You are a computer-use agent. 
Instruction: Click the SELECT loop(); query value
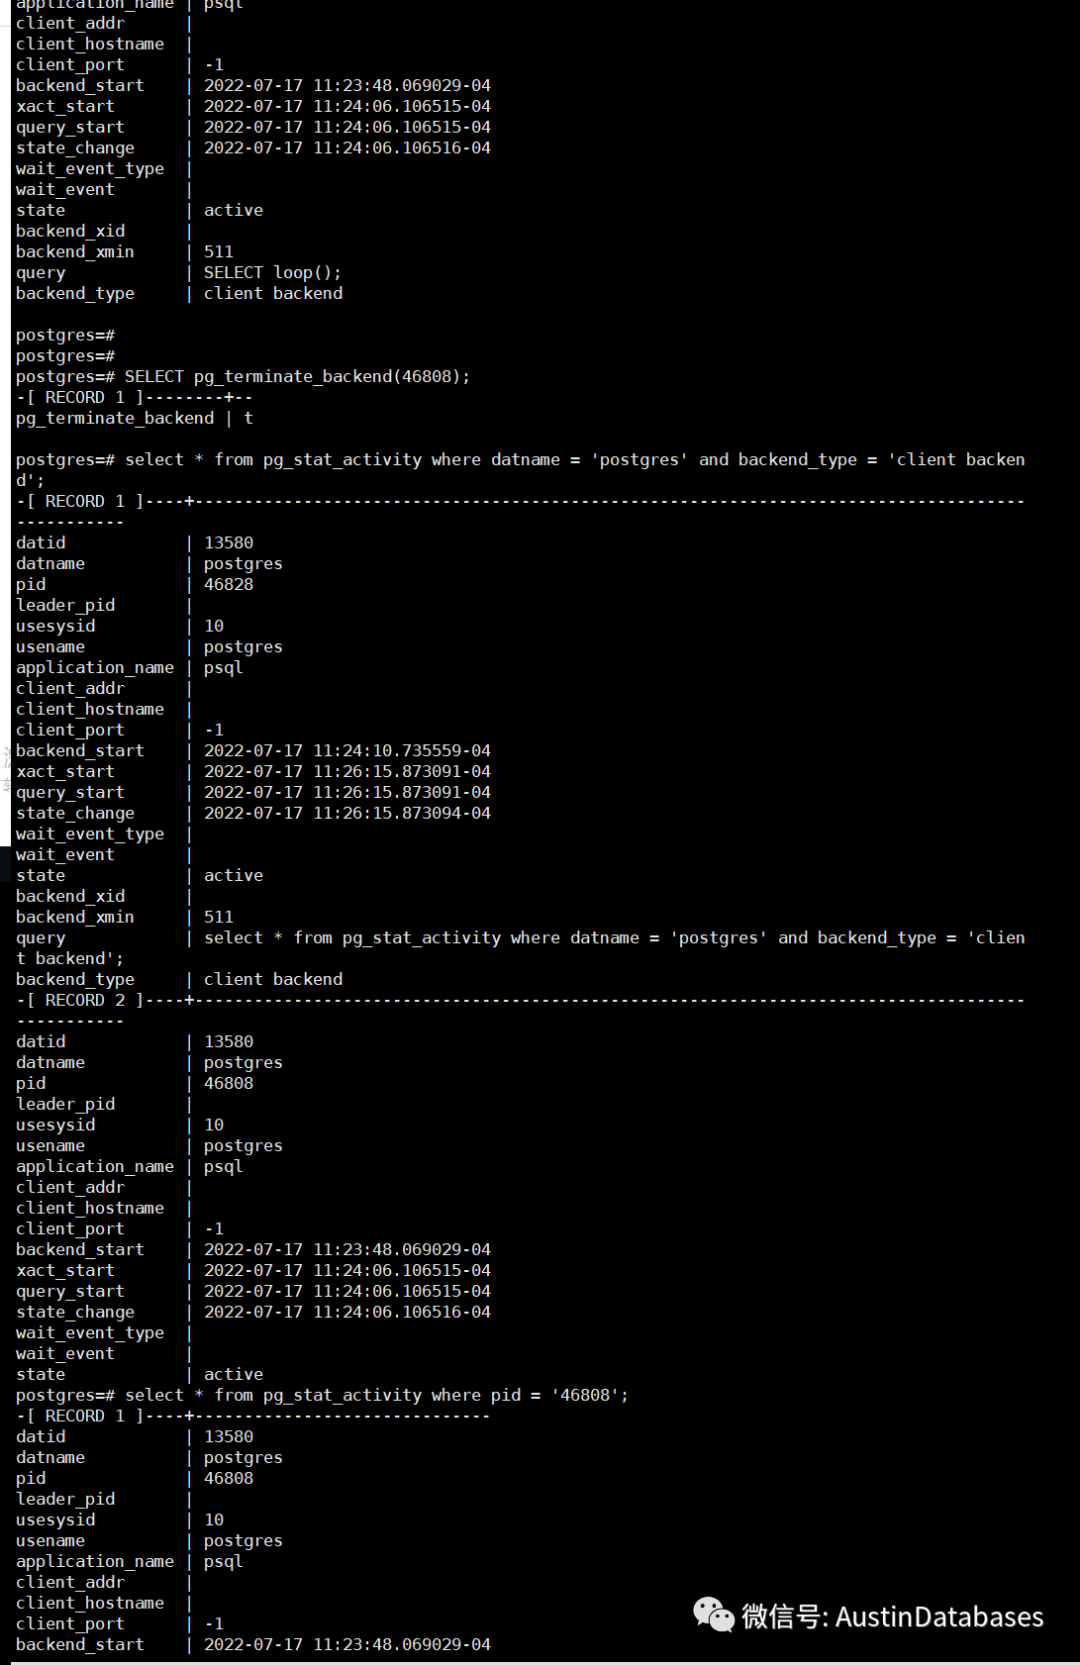[272, 273]
